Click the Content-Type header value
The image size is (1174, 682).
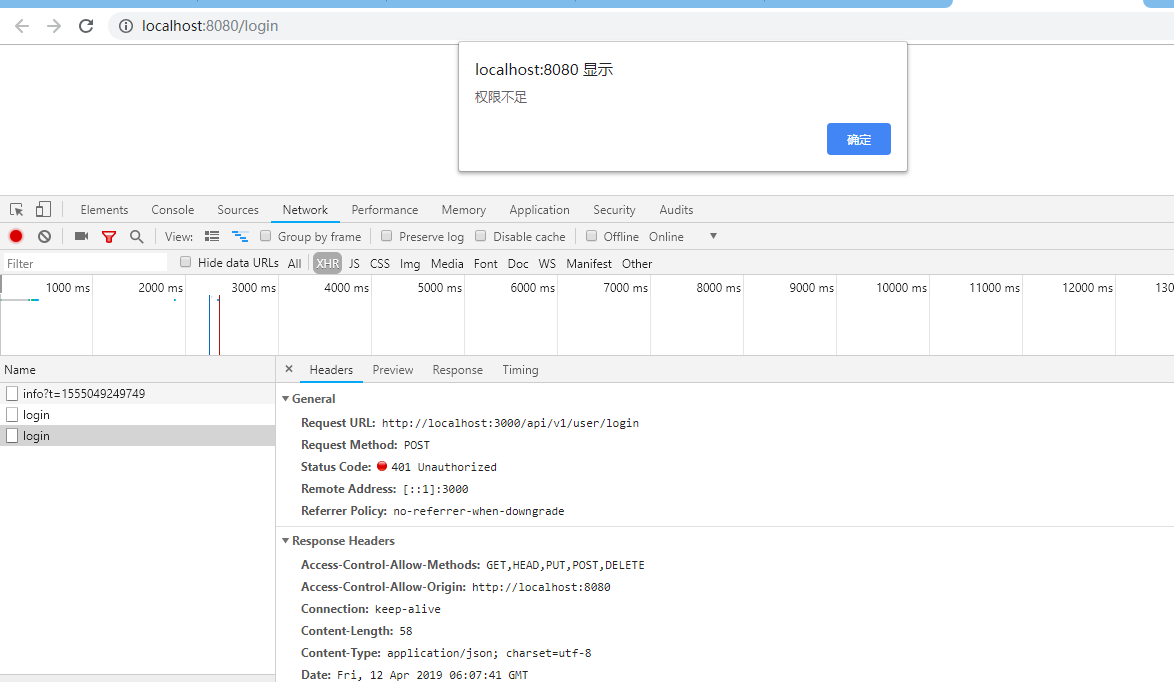tap(489, 653)
